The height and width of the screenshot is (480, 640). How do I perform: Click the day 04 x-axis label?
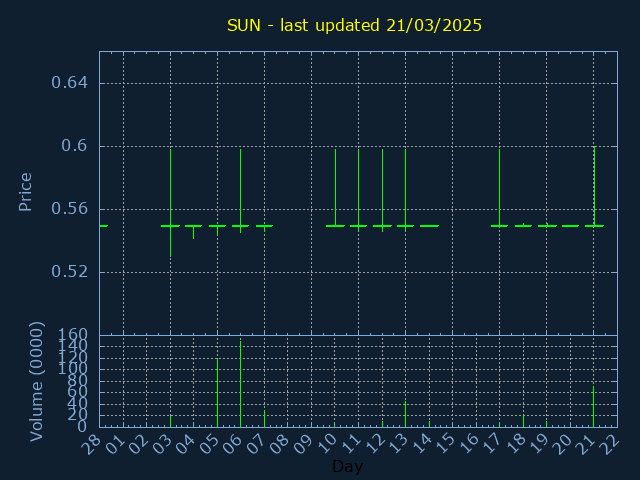tap(185, 444)
